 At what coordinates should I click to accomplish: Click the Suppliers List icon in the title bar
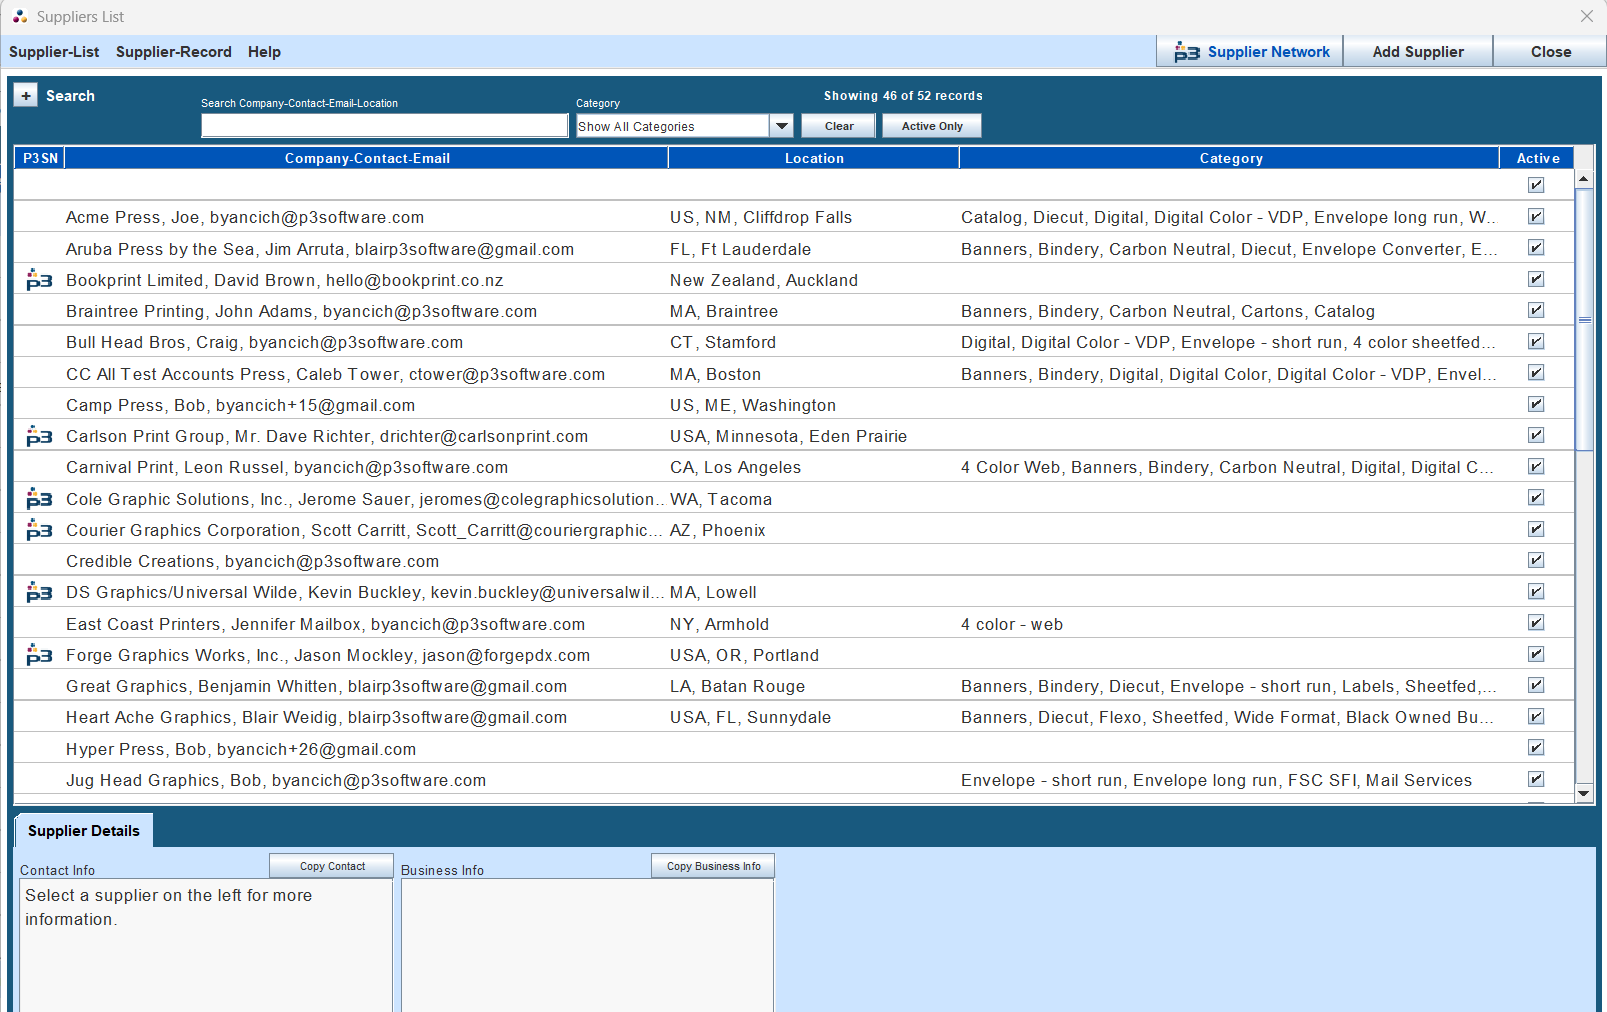pyautogui.click(x=19, y=16)
